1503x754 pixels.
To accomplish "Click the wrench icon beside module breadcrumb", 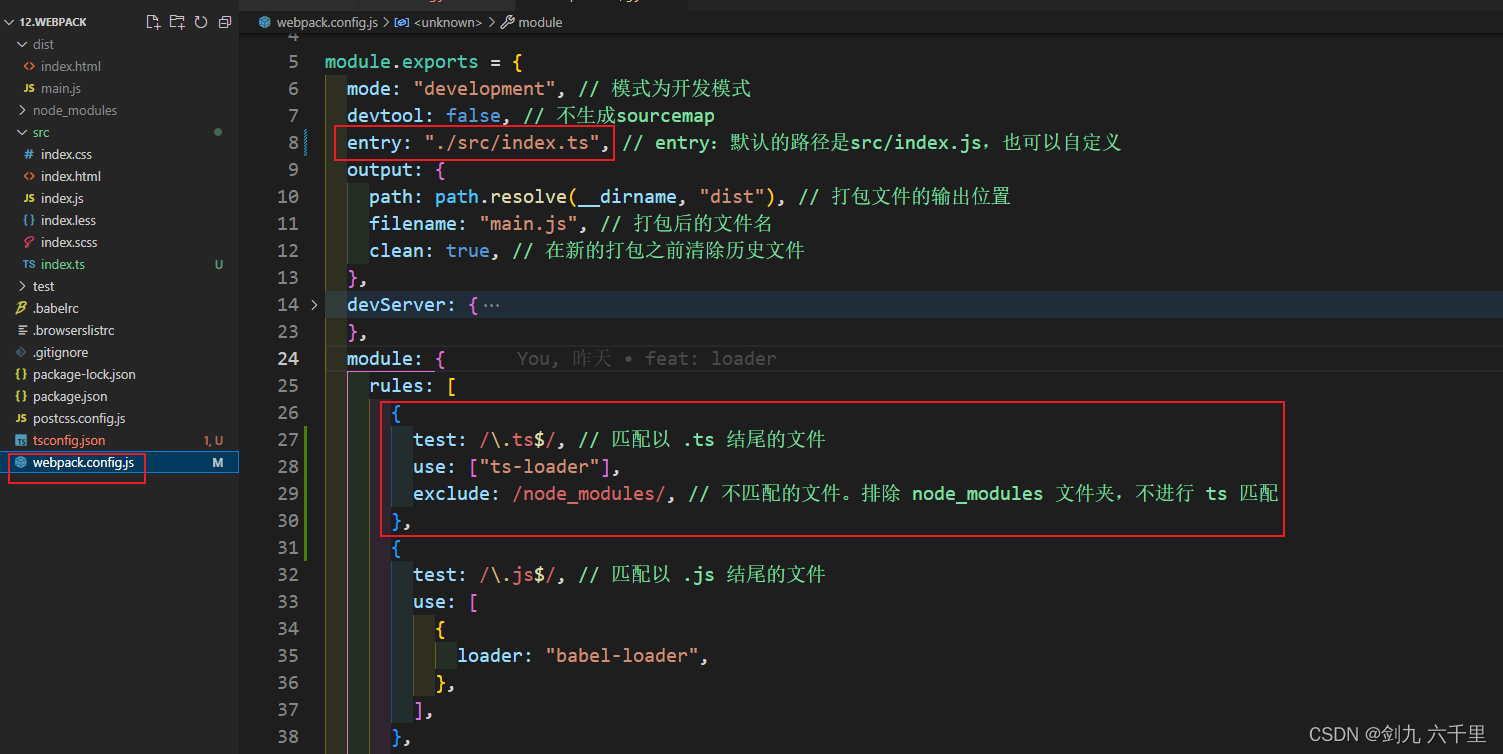I will [x=507, y=22].
